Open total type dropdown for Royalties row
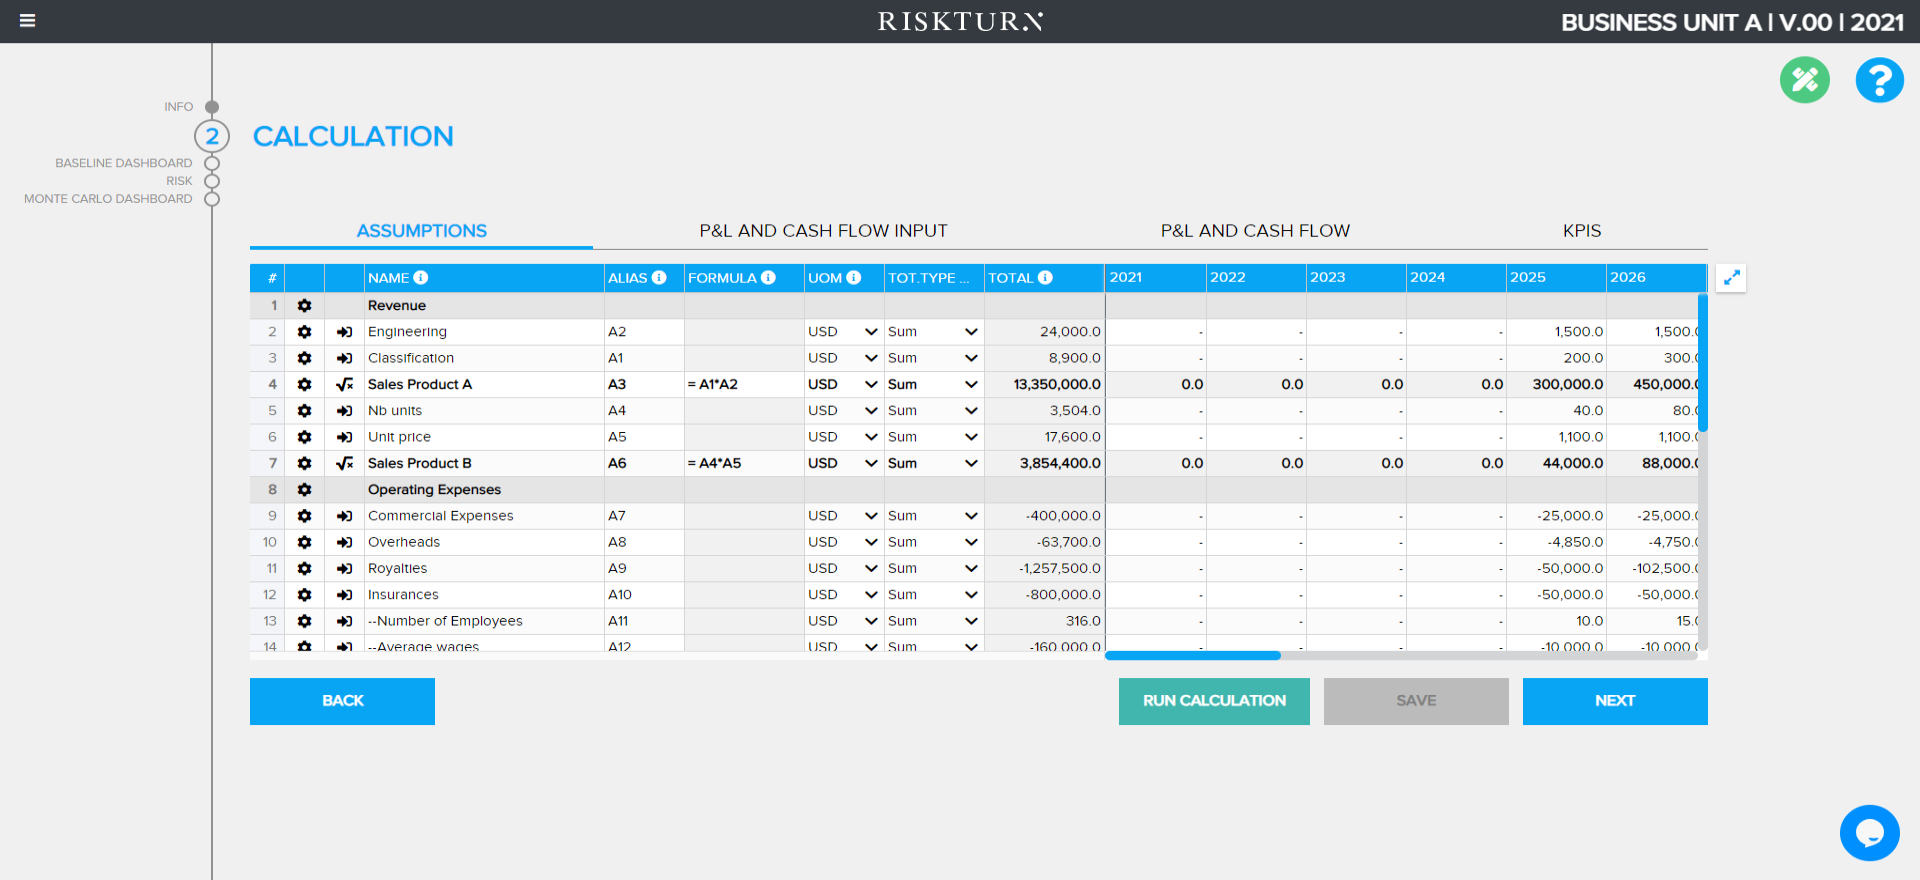Screen dimensions: 1920x880 coord(933,568)
